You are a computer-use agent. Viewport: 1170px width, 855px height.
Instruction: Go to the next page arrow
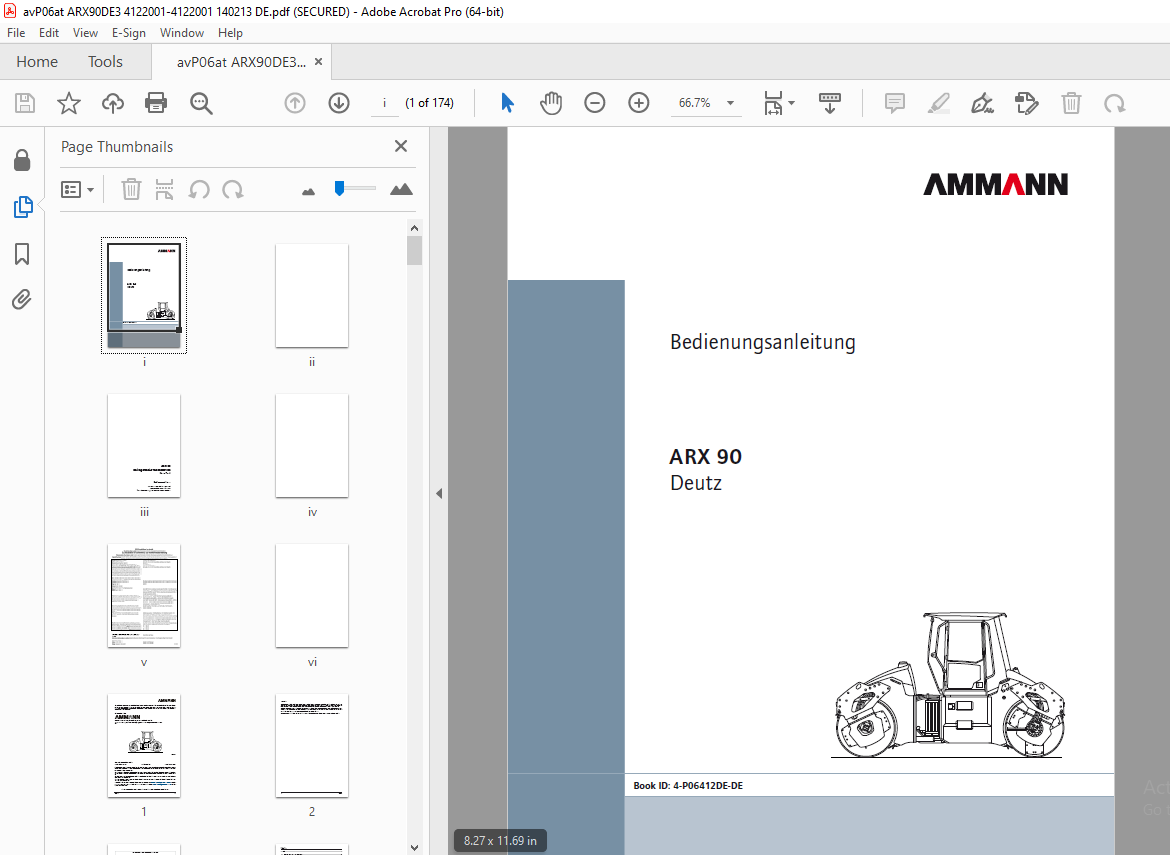tap(339, 103)
